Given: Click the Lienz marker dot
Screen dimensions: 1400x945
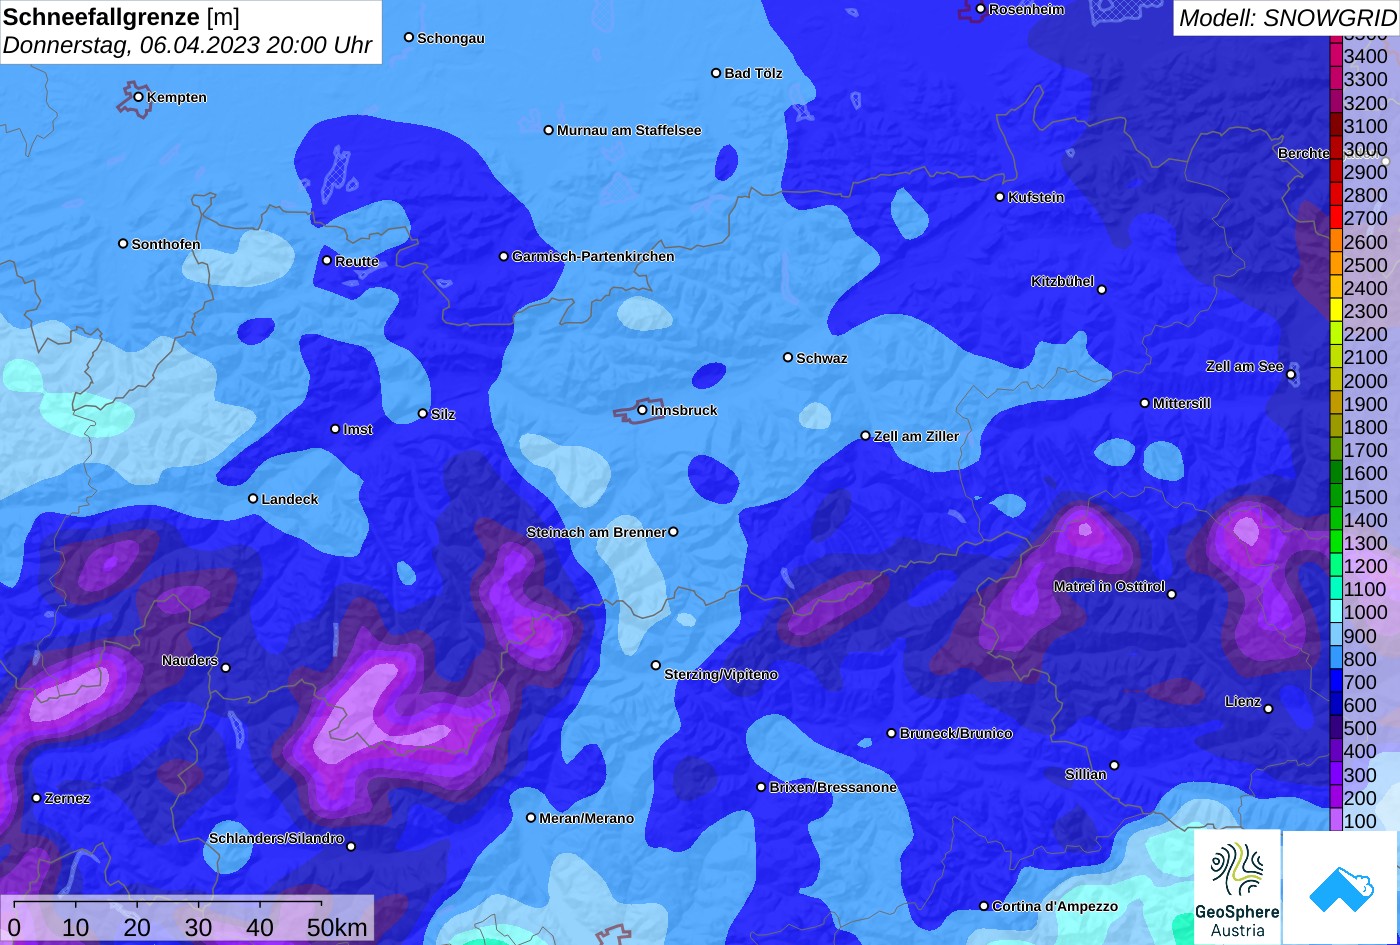Looking at the screenshot, I should click(1268, 709).
